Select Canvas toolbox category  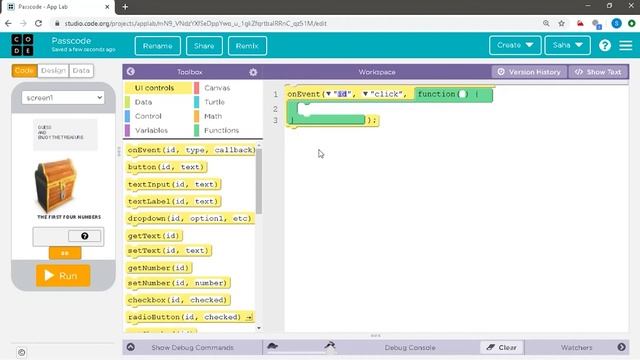217,88
